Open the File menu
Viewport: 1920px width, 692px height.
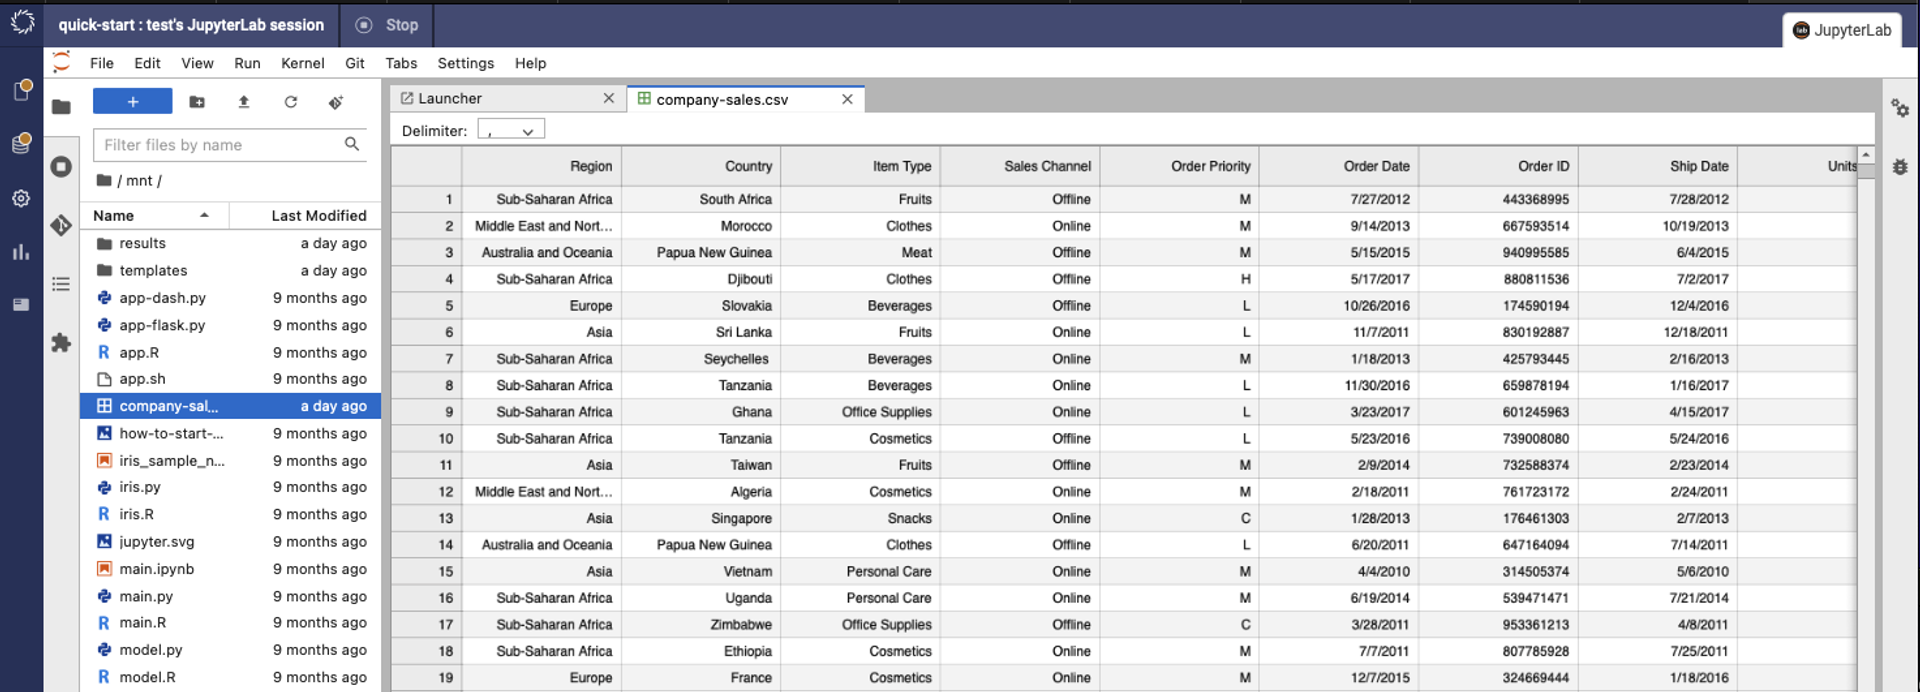coord(102,63)
